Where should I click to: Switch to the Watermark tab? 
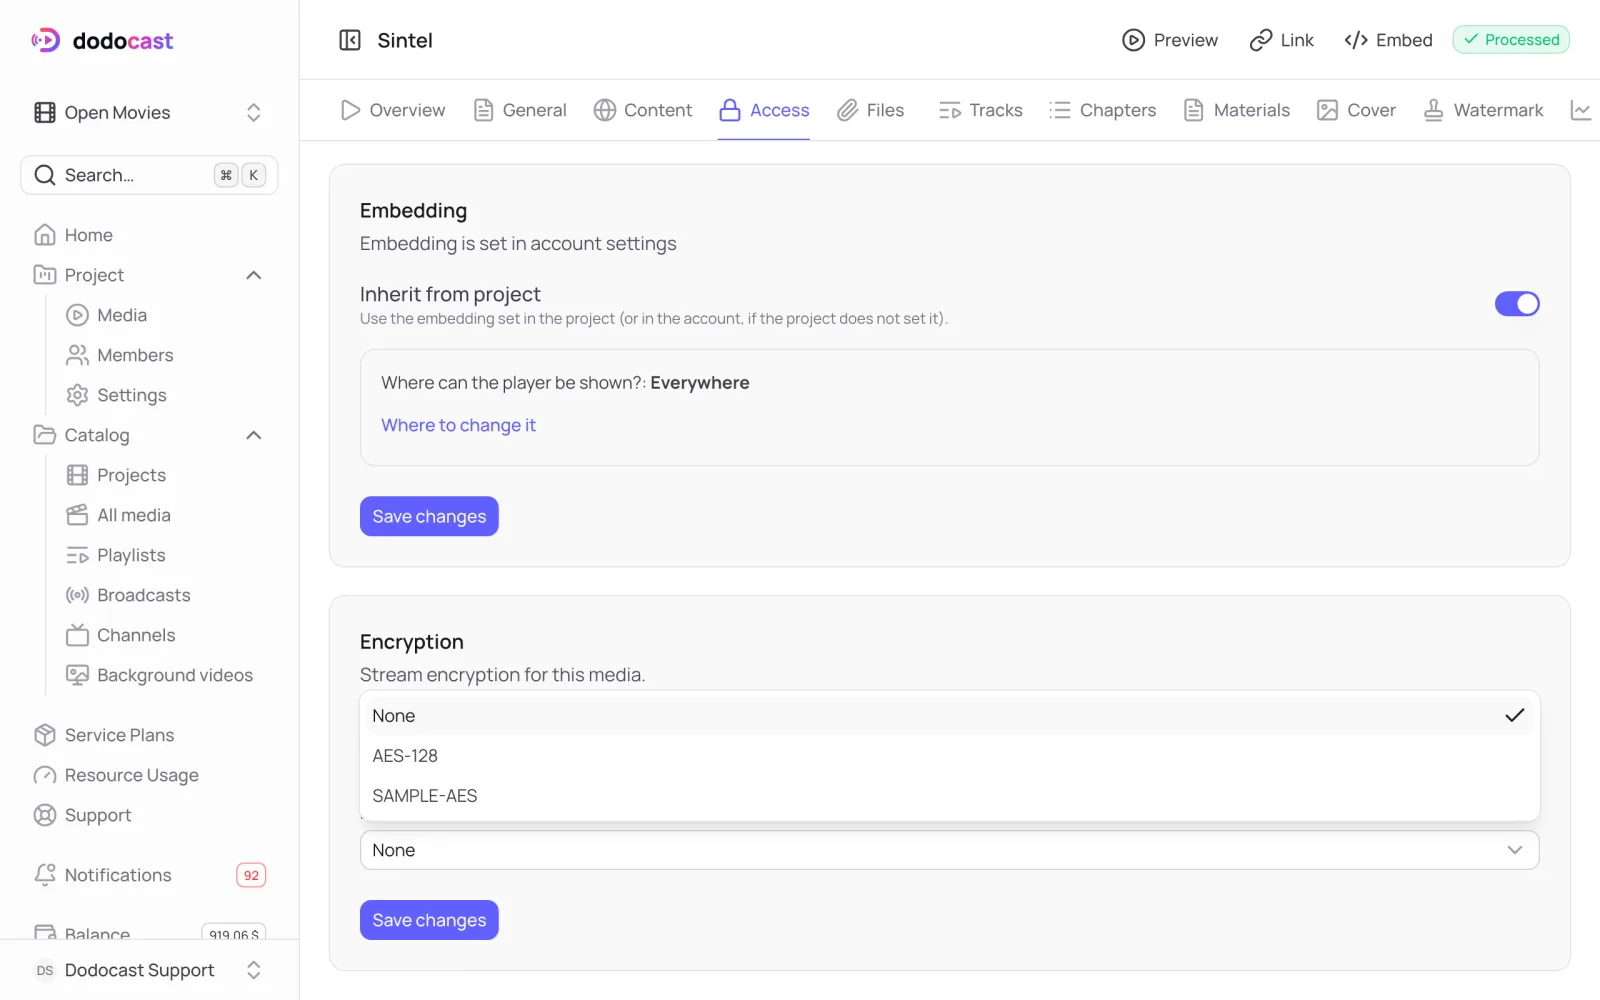point(1483,110)
